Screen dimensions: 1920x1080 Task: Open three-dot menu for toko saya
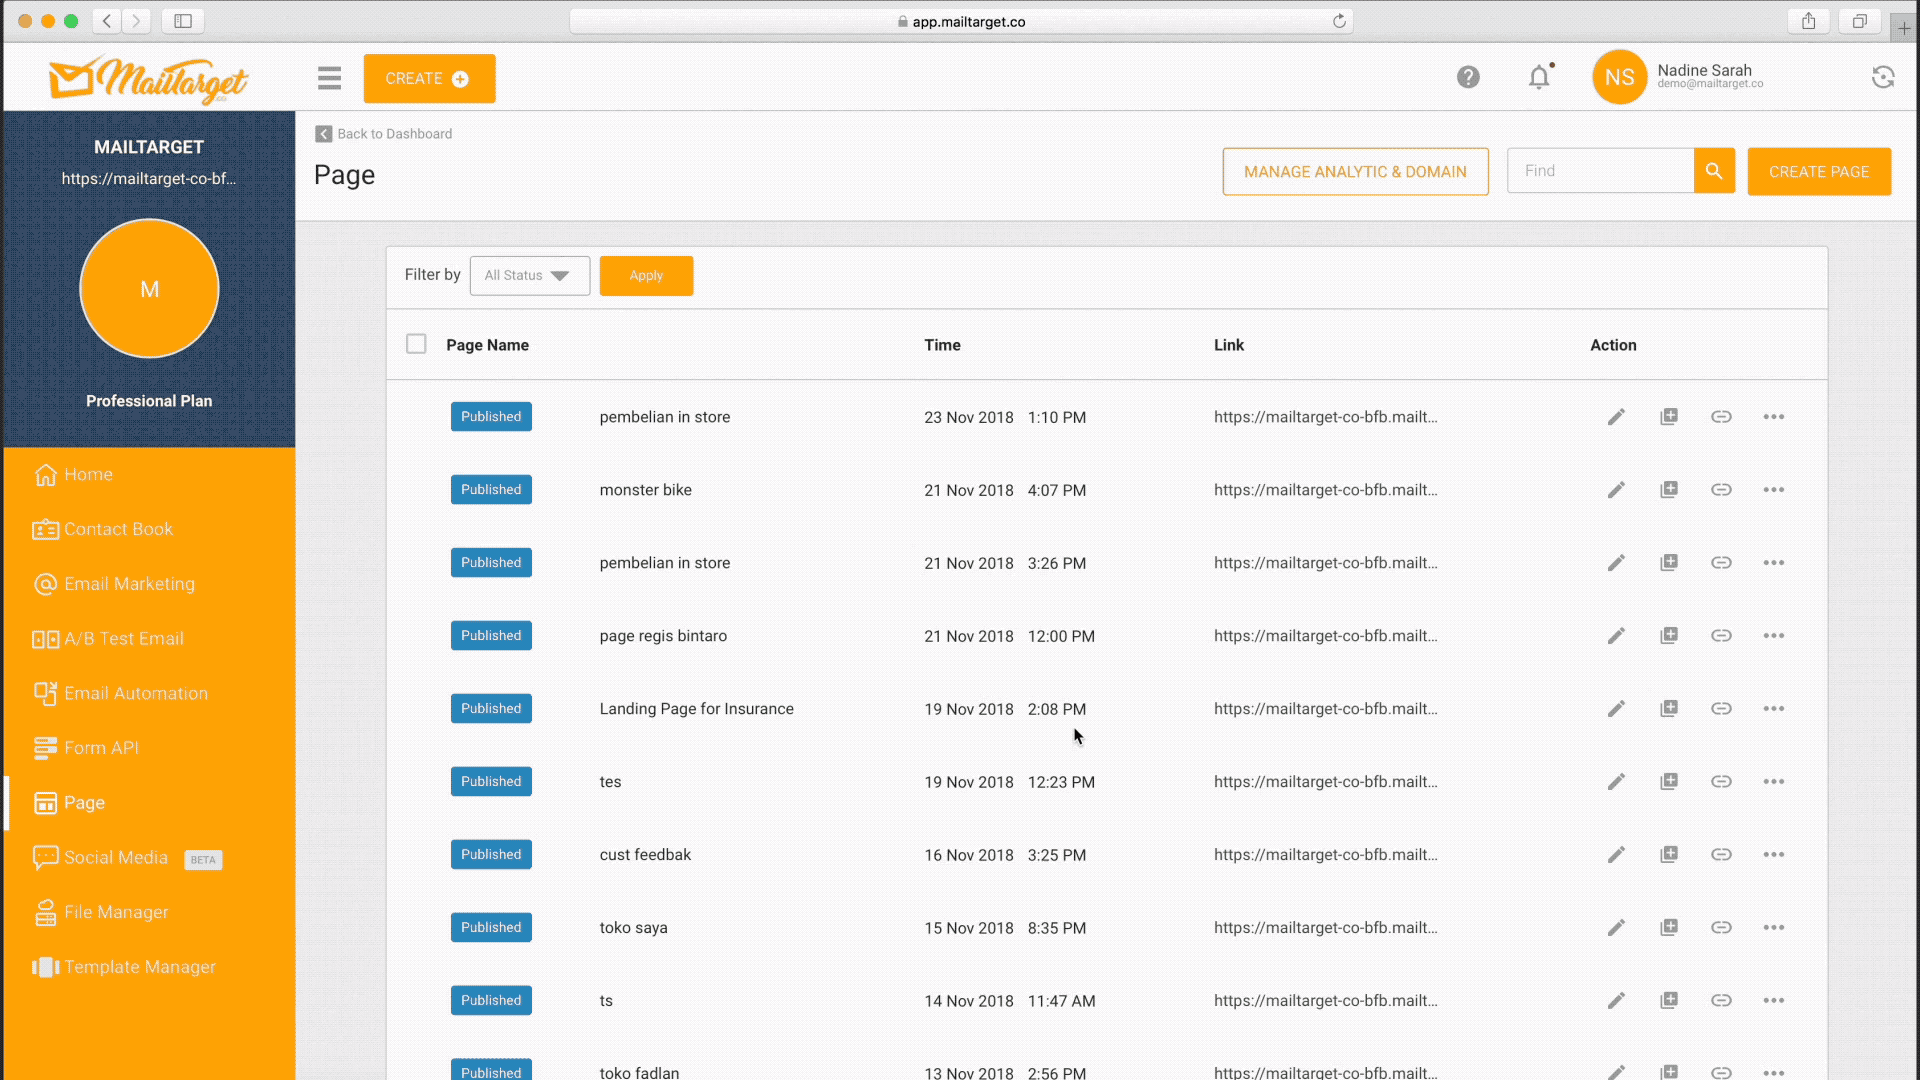1773,928
